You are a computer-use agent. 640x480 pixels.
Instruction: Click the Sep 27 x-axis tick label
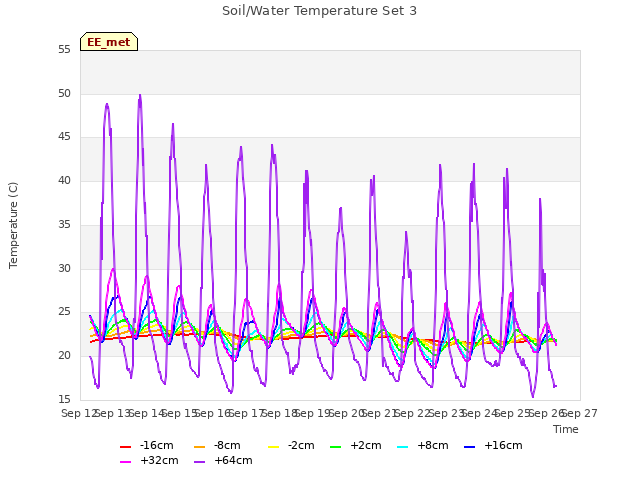point(581,413)
